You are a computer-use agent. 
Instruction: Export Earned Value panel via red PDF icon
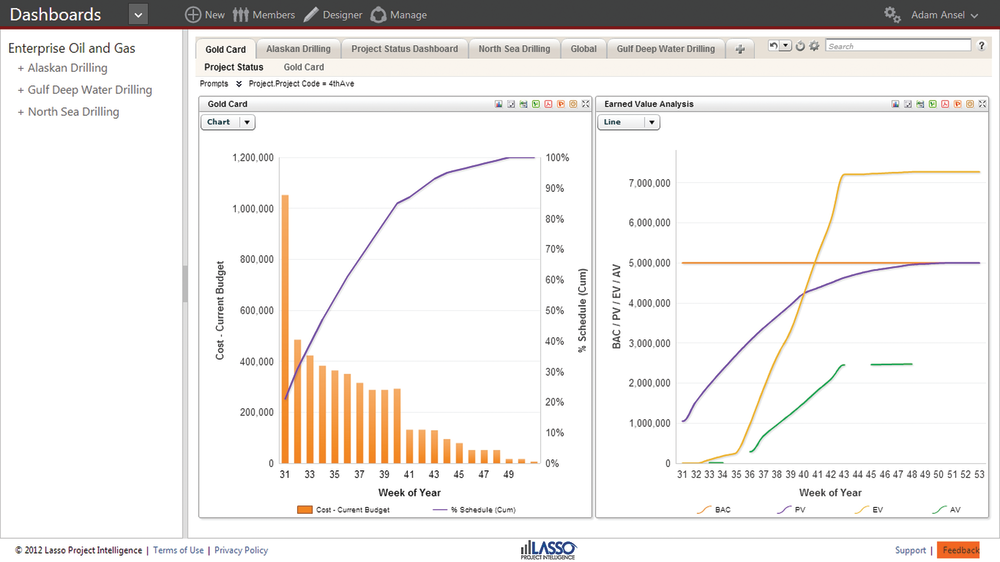(x=945, y=104)
